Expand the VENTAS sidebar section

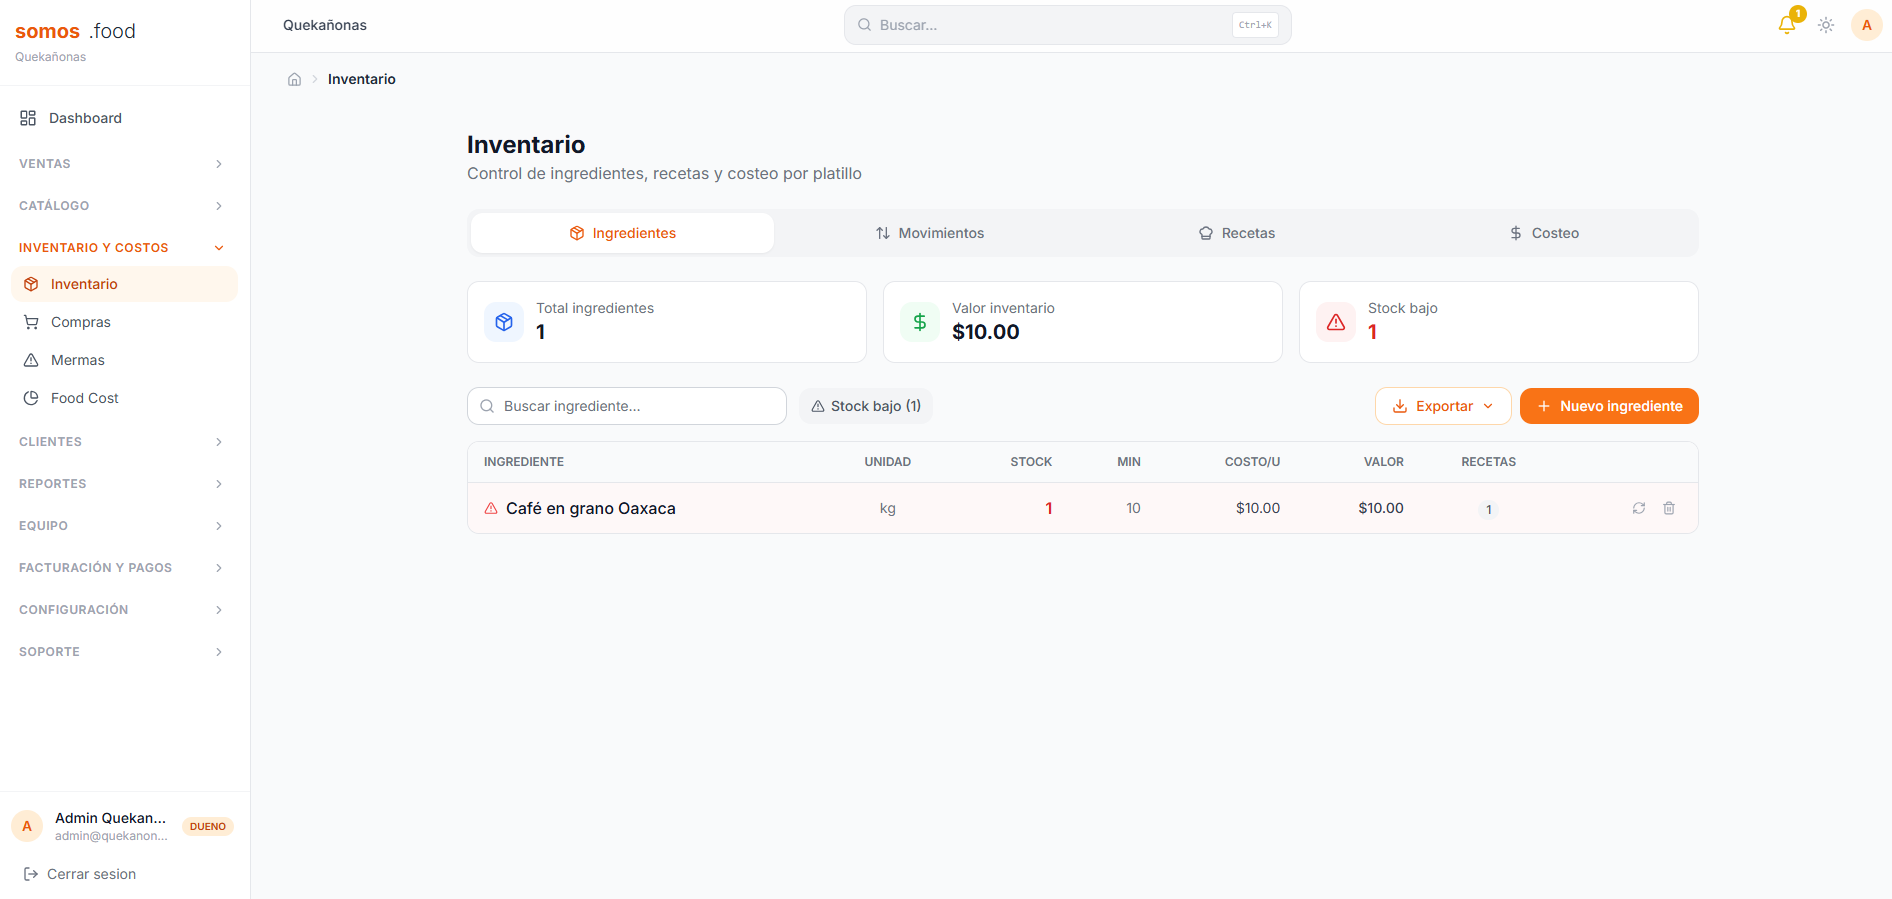[120, 164]
